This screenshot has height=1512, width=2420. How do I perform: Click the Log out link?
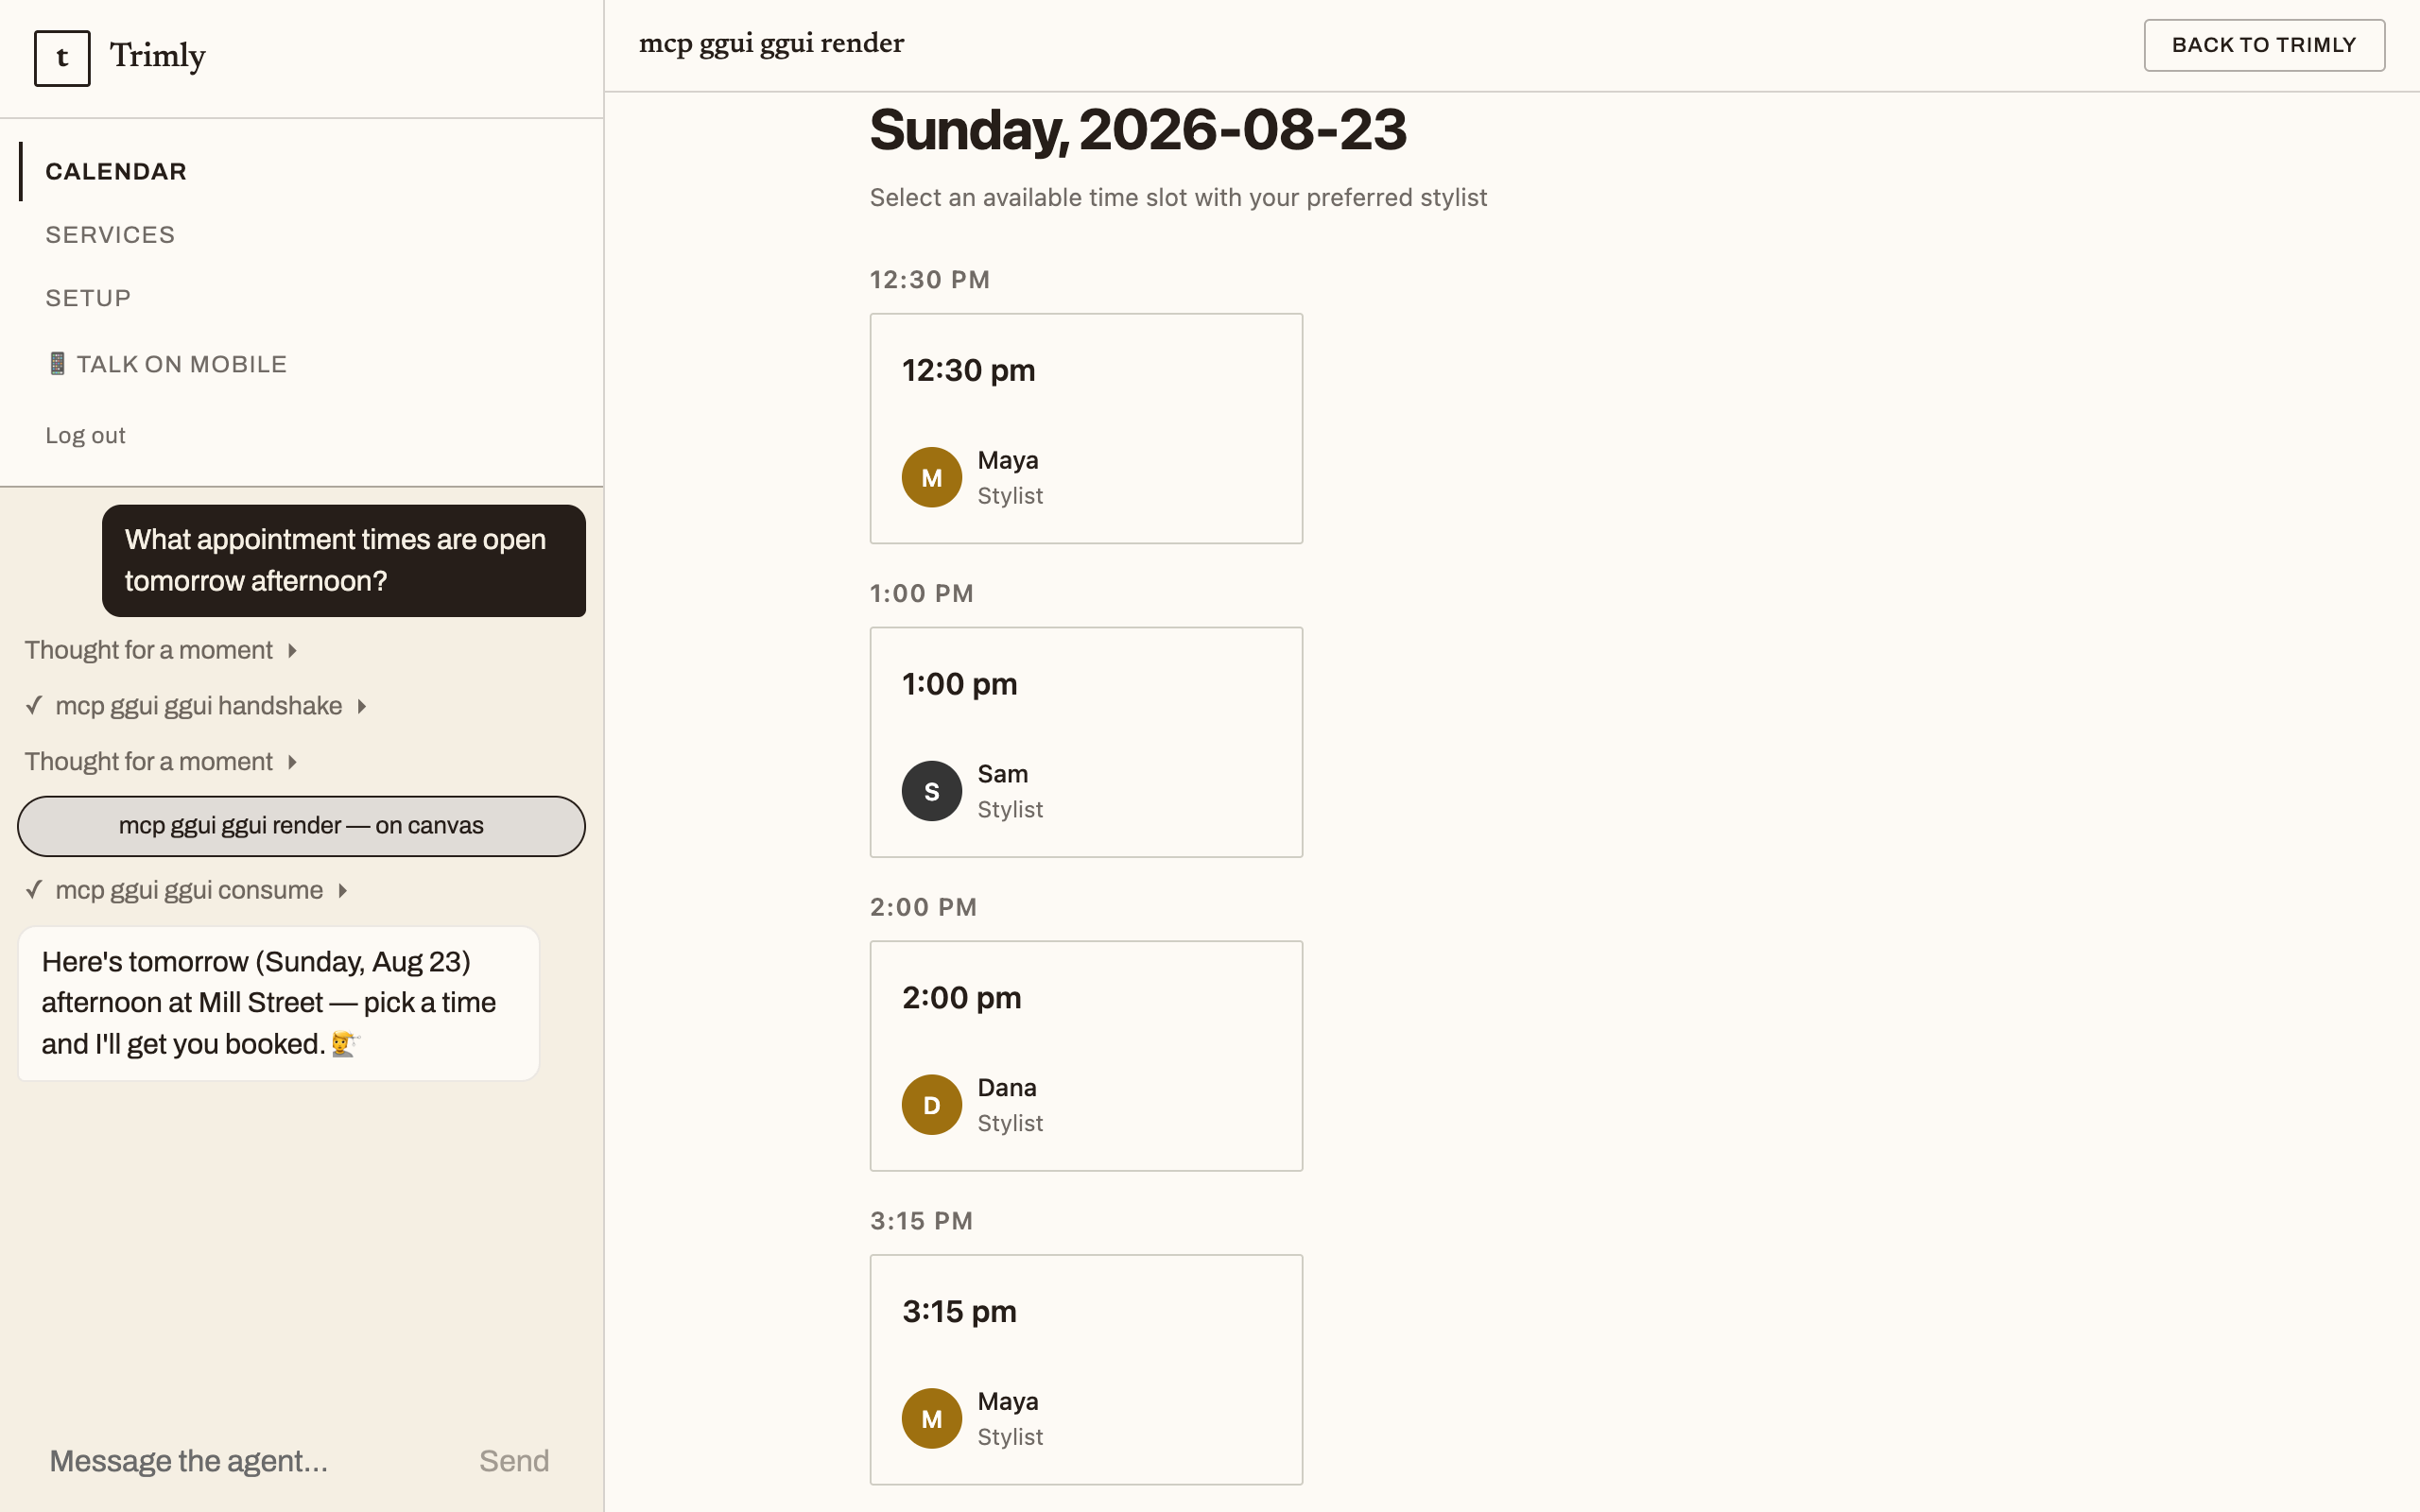click(x=85, y=435)
